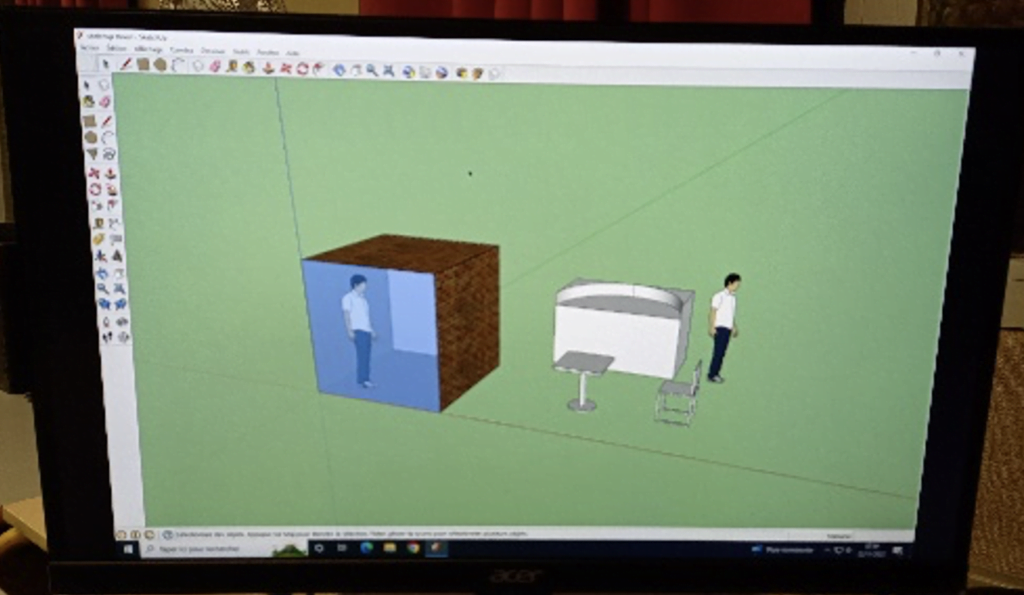Screen dimensions: 1024x595
Task: Activate the Move tool in top toolbar
Action: (285, 68)
